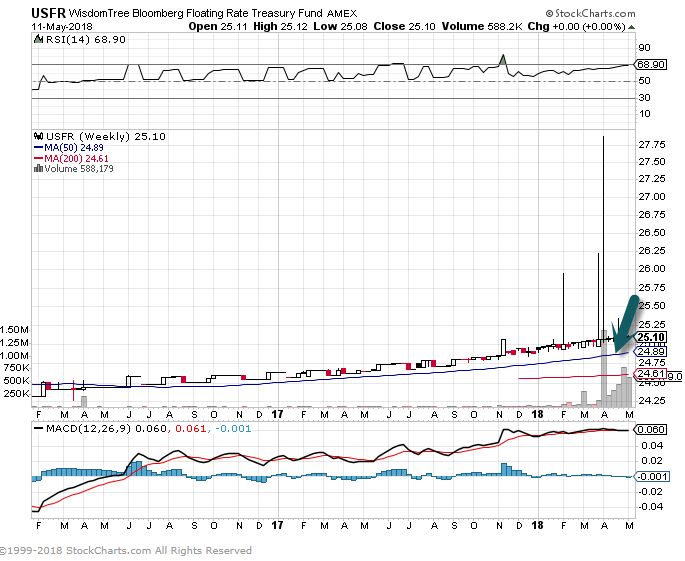Screen dimensions: 685x561
Task: Click the 68.90 RSI value tag on the right axis
Action: (651, 65)
